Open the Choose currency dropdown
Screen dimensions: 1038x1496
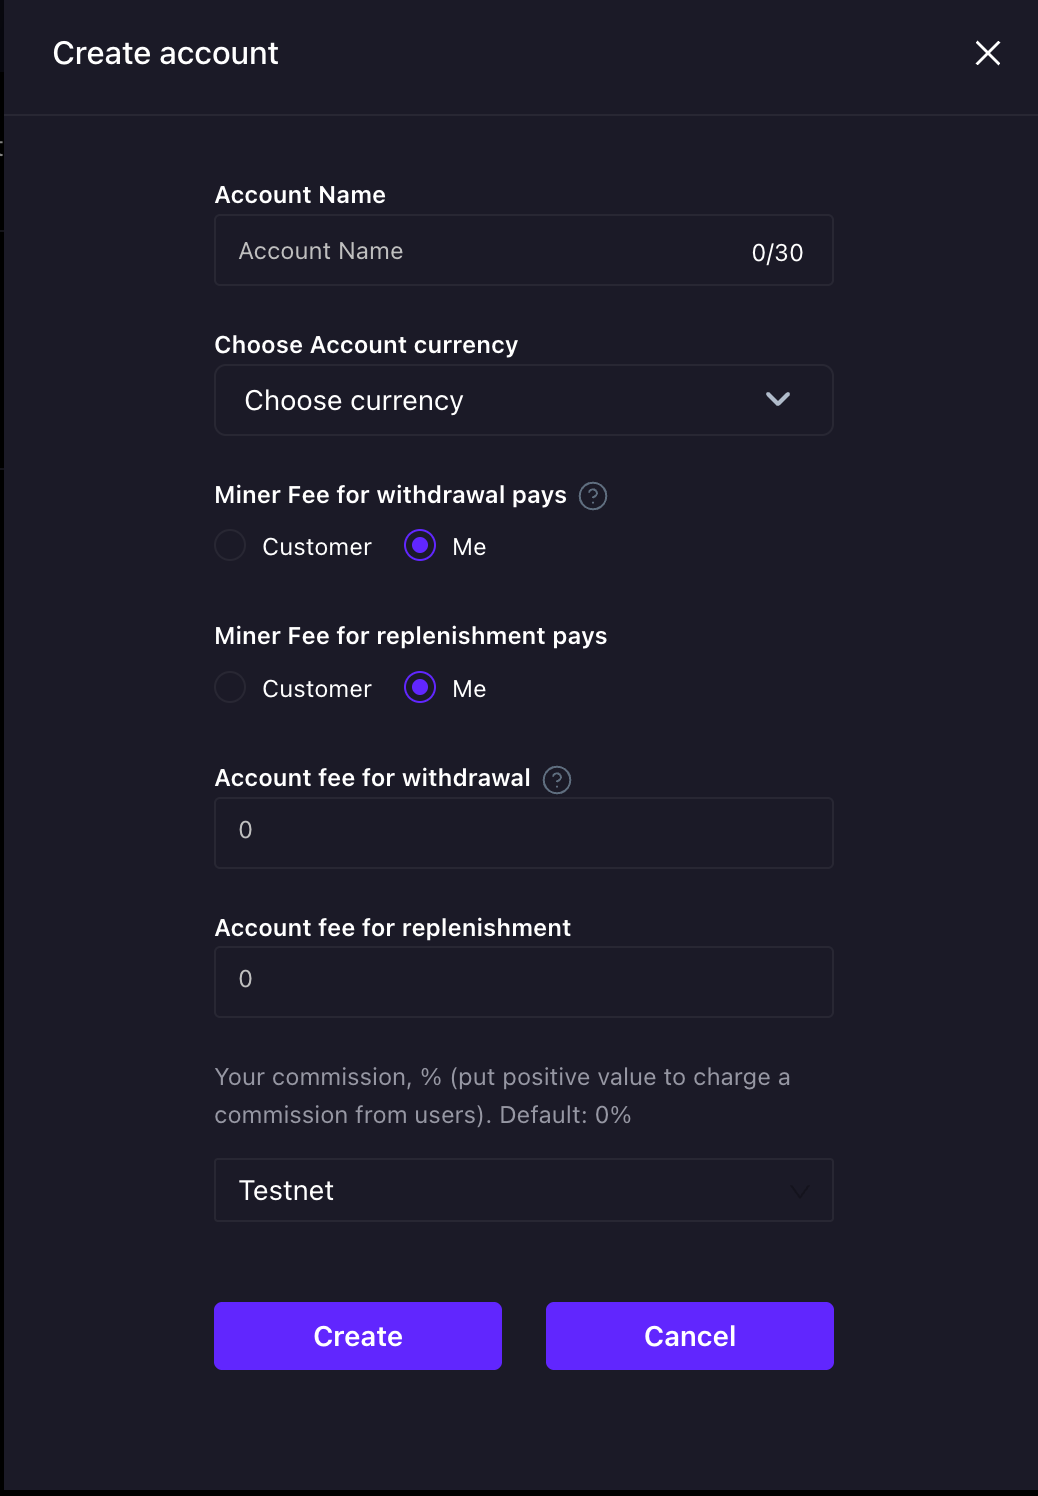tap(500, 400)
